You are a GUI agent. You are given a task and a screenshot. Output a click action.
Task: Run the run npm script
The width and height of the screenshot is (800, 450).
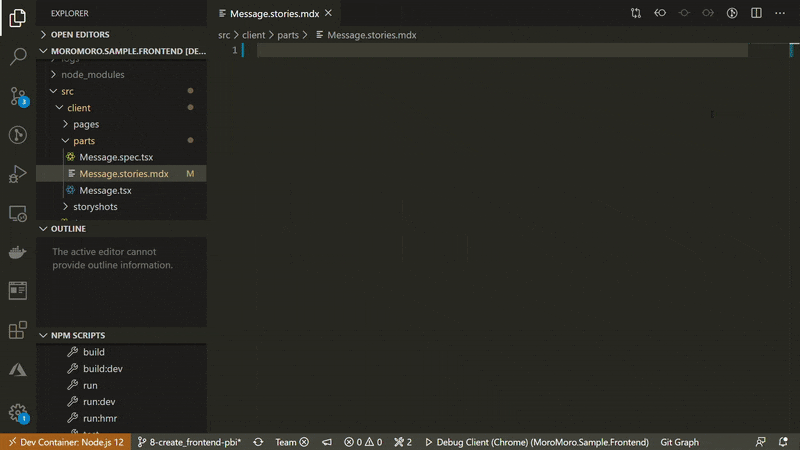point(121,385)
